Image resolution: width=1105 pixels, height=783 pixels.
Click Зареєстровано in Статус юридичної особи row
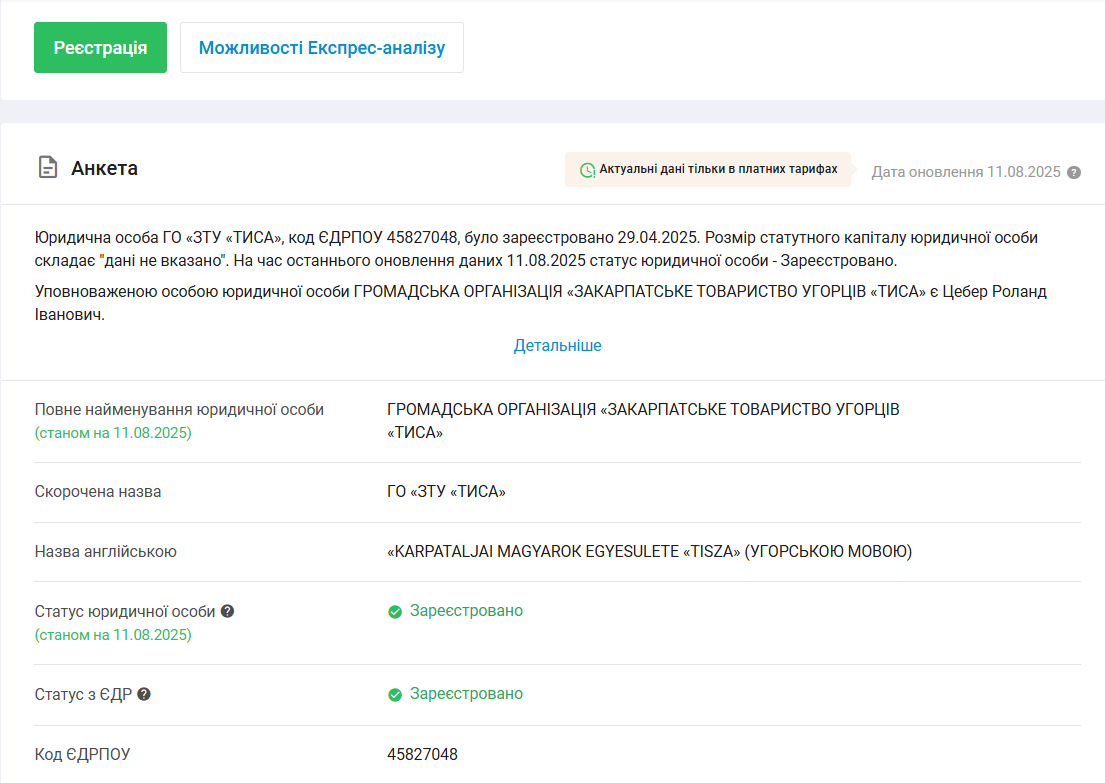click(467, 610)
